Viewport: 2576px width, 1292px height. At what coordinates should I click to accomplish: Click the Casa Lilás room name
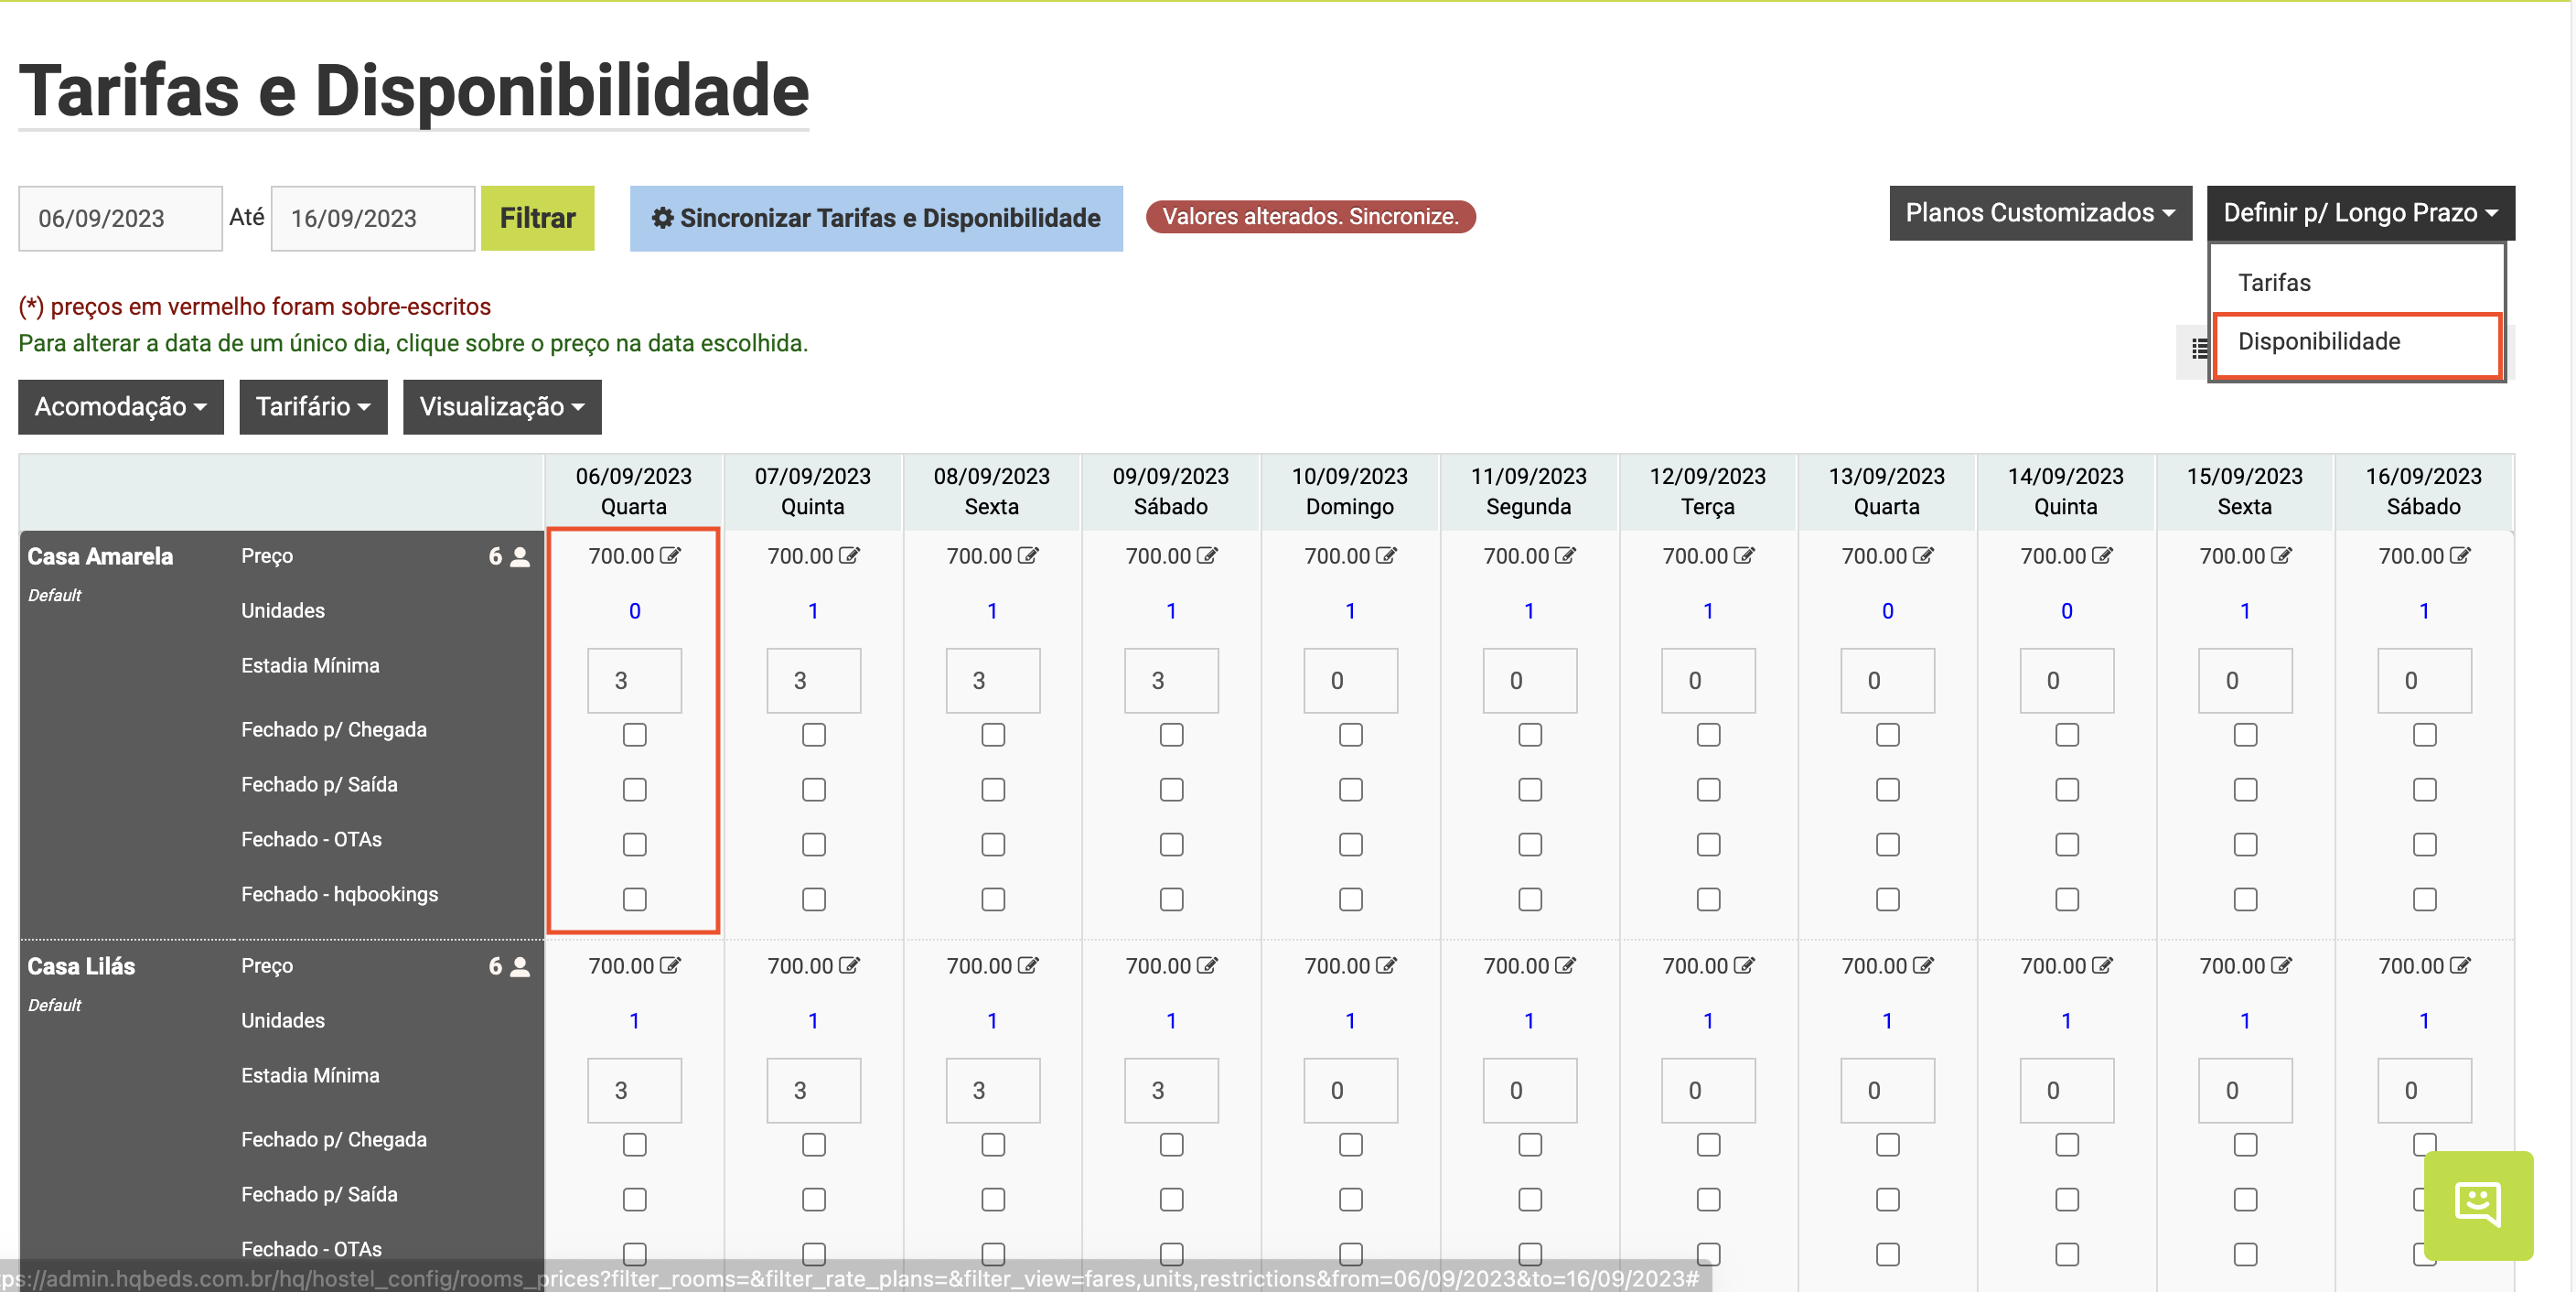click(81, 967)
